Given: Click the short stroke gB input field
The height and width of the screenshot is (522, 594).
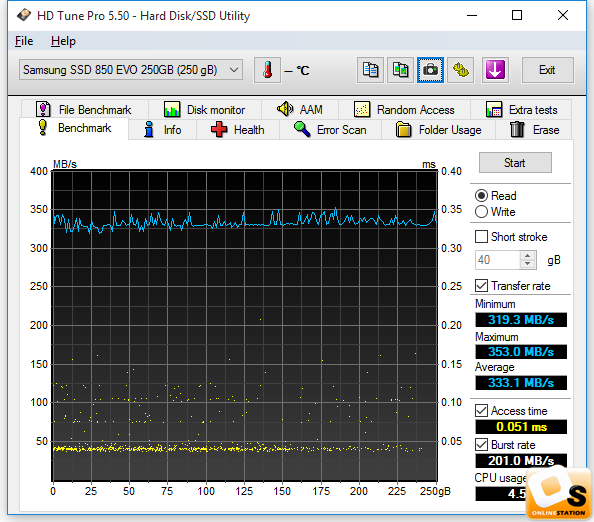Looking at the screenshot, I should coord(498,260).
